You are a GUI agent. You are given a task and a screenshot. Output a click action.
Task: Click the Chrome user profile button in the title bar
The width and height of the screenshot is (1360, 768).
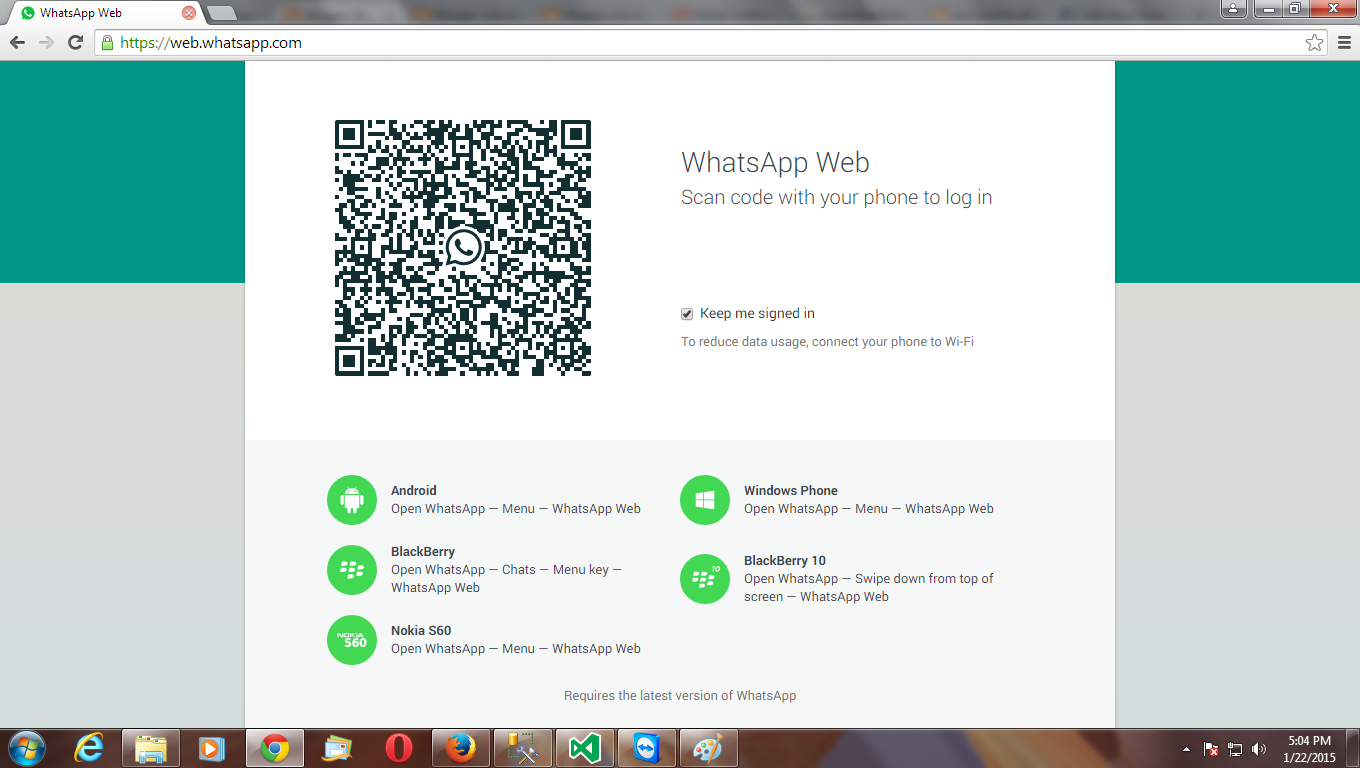click(x=1235, y=8)
